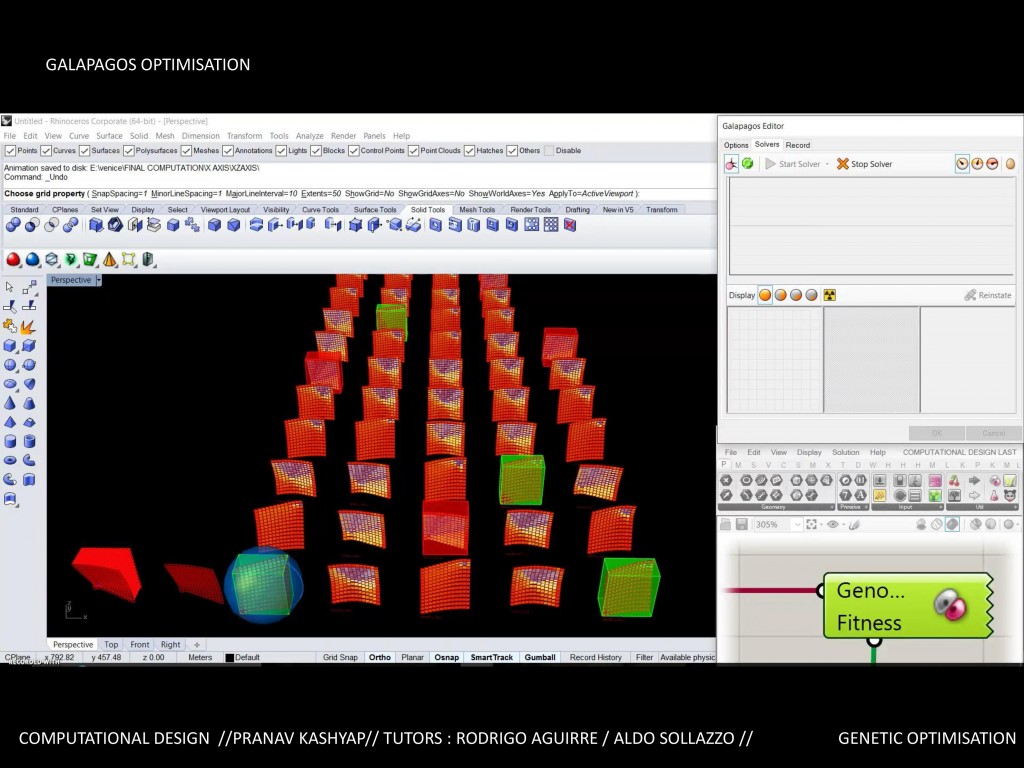Switch to the Options tab in Galapagos
The height and width of the screenshot is (768, 1024).
[x=736, y=145]
